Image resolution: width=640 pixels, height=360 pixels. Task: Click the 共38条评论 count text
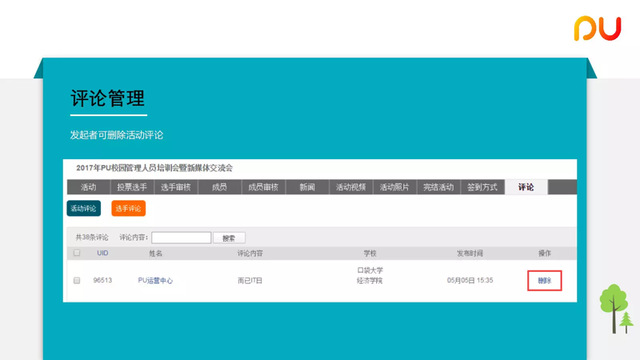click(92, 237)
